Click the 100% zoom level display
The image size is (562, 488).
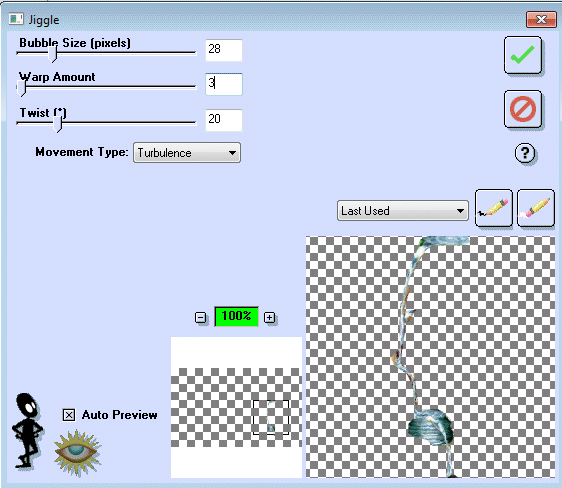pyautogui.click(x=236, y=316)
